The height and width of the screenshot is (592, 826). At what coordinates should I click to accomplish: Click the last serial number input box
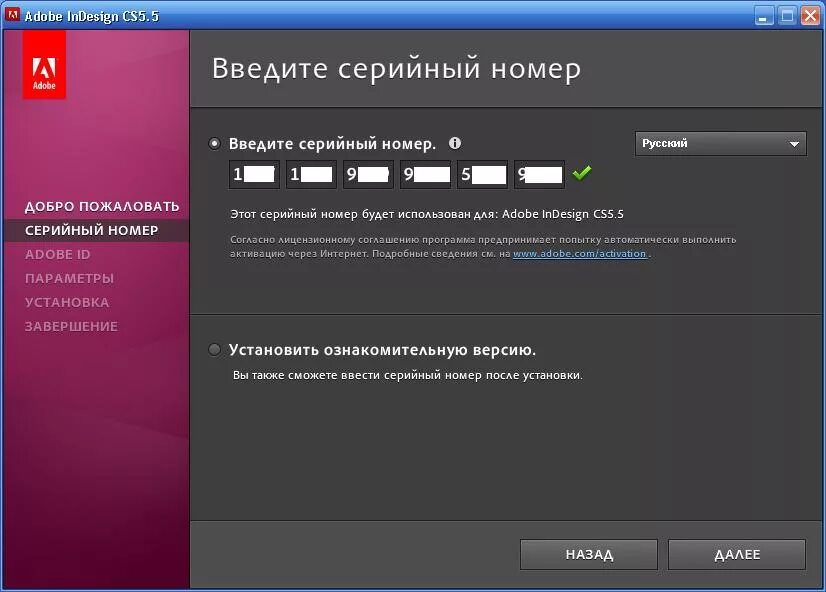point(539,173)
